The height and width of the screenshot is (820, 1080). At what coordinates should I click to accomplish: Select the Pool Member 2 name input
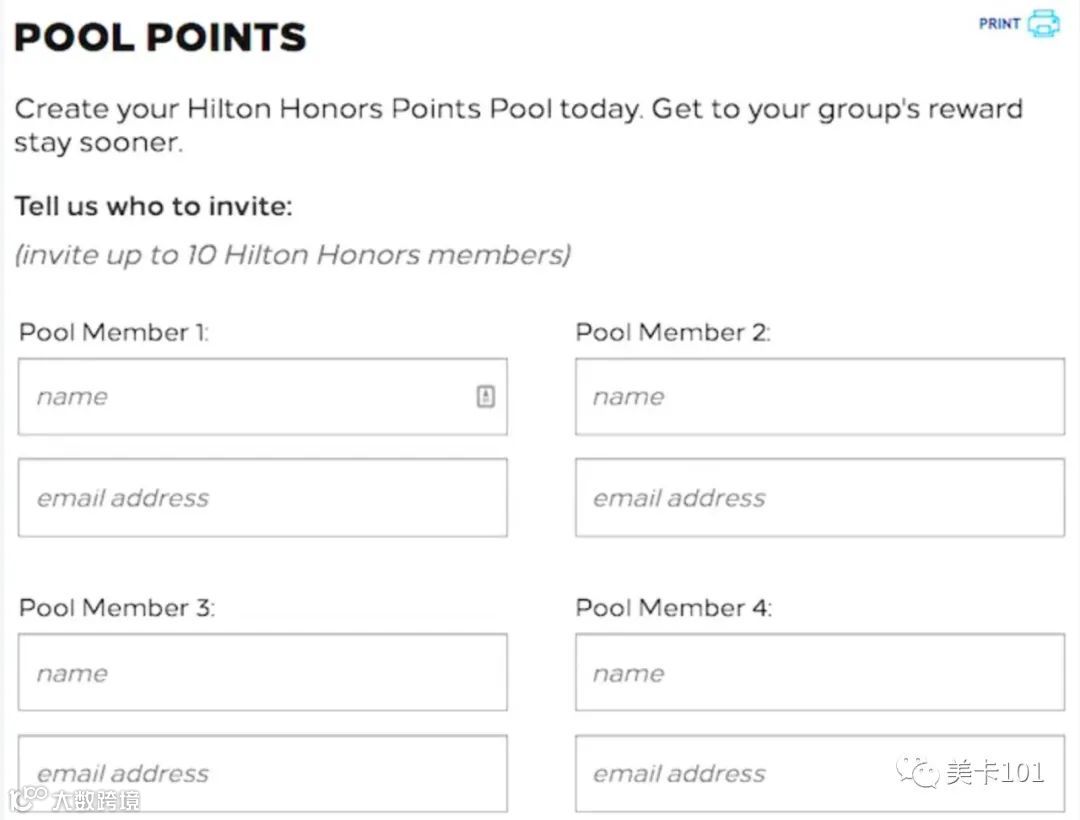[x=819, y=397]
